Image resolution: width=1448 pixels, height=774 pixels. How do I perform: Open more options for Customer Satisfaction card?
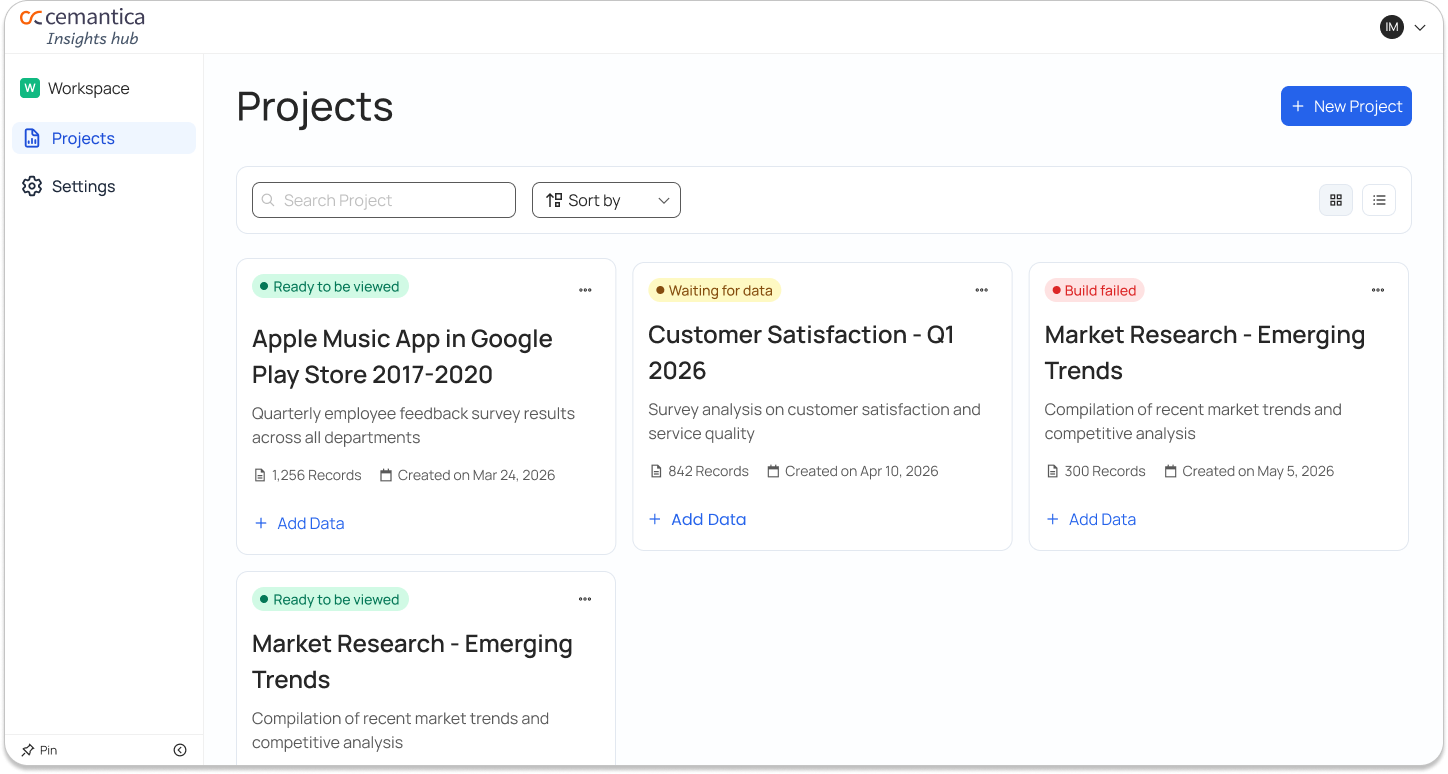pos(982,290)
